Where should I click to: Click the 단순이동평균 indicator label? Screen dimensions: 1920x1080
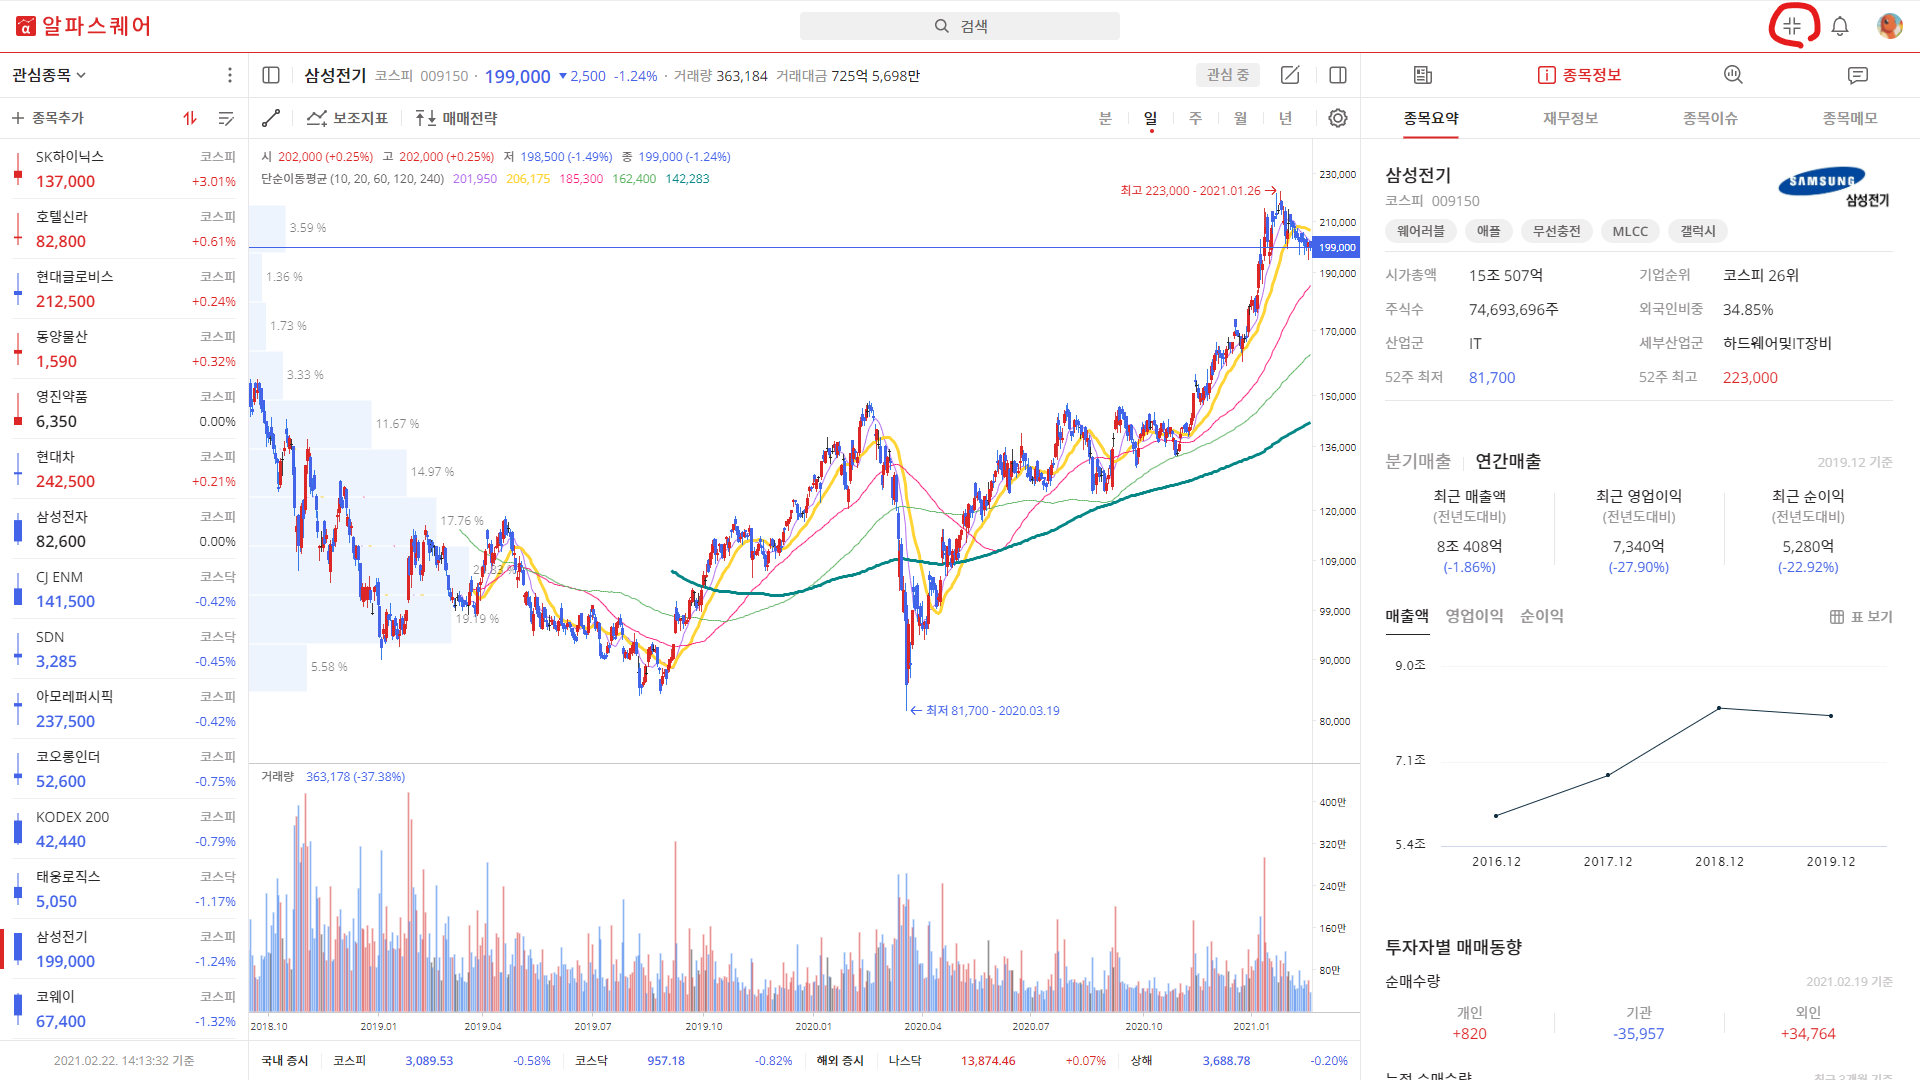[352, 179]
